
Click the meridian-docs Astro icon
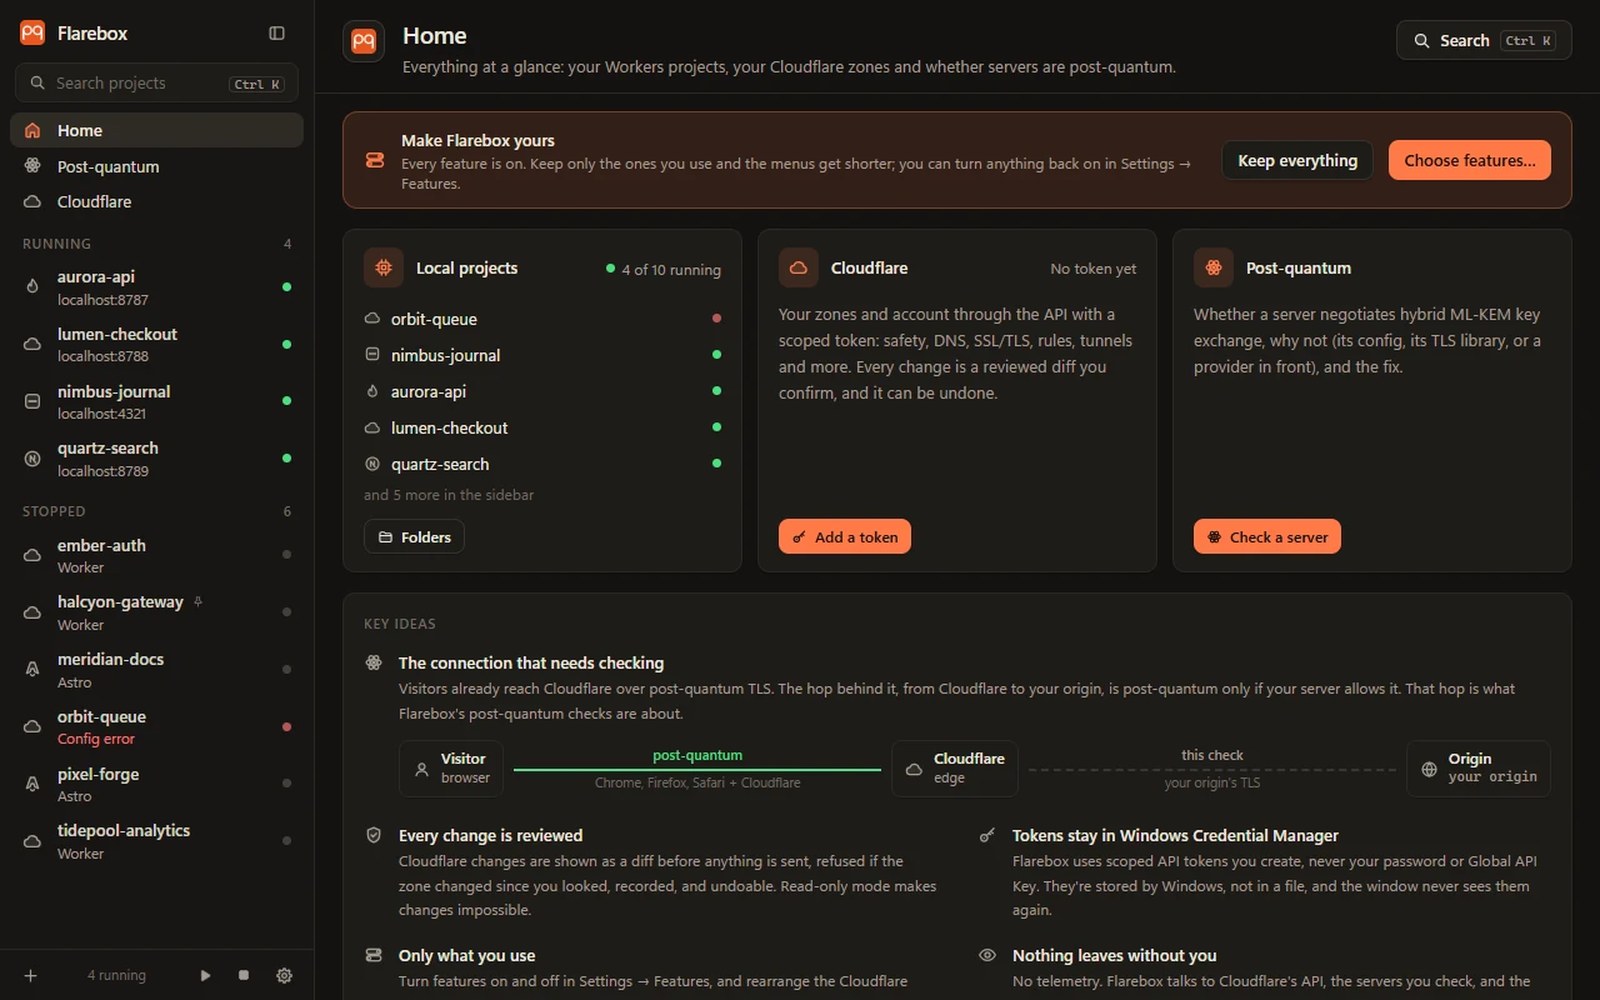32,670
